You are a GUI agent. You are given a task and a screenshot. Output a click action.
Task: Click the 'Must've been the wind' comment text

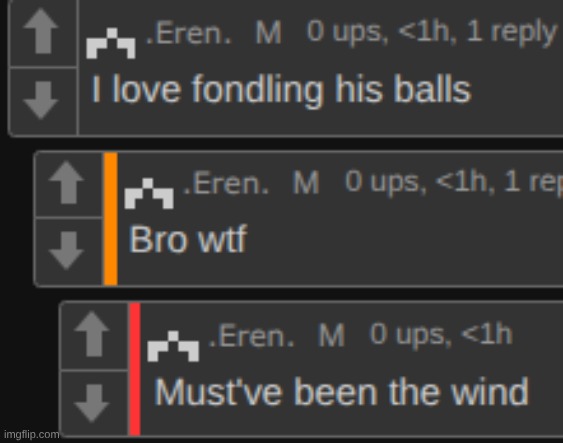(x=341, y=392)
